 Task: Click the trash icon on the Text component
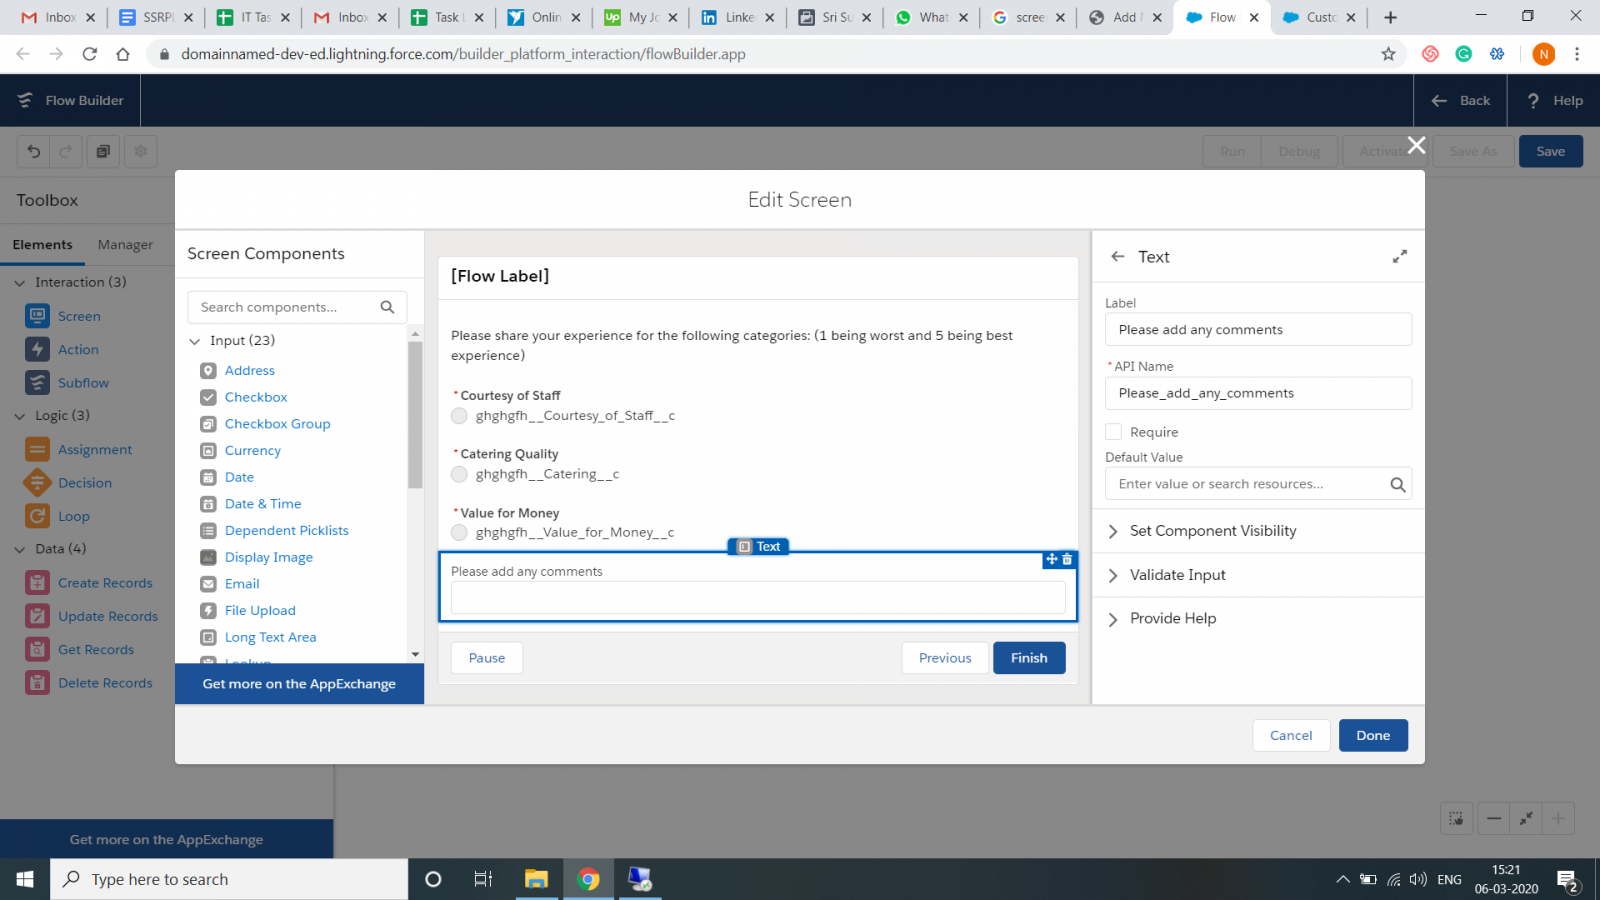coord(1067,560)
